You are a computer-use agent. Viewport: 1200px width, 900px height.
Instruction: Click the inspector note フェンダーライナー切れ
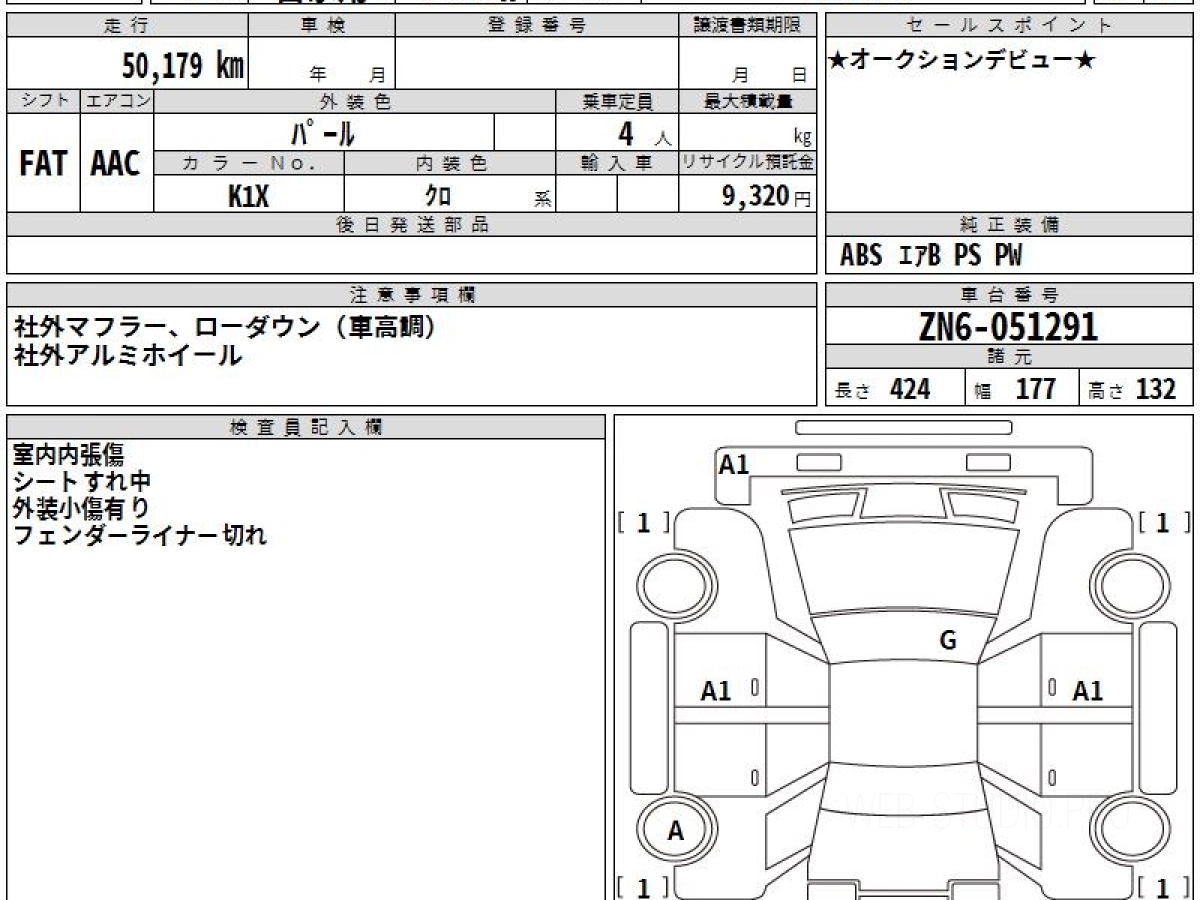(x=139, y=535)
